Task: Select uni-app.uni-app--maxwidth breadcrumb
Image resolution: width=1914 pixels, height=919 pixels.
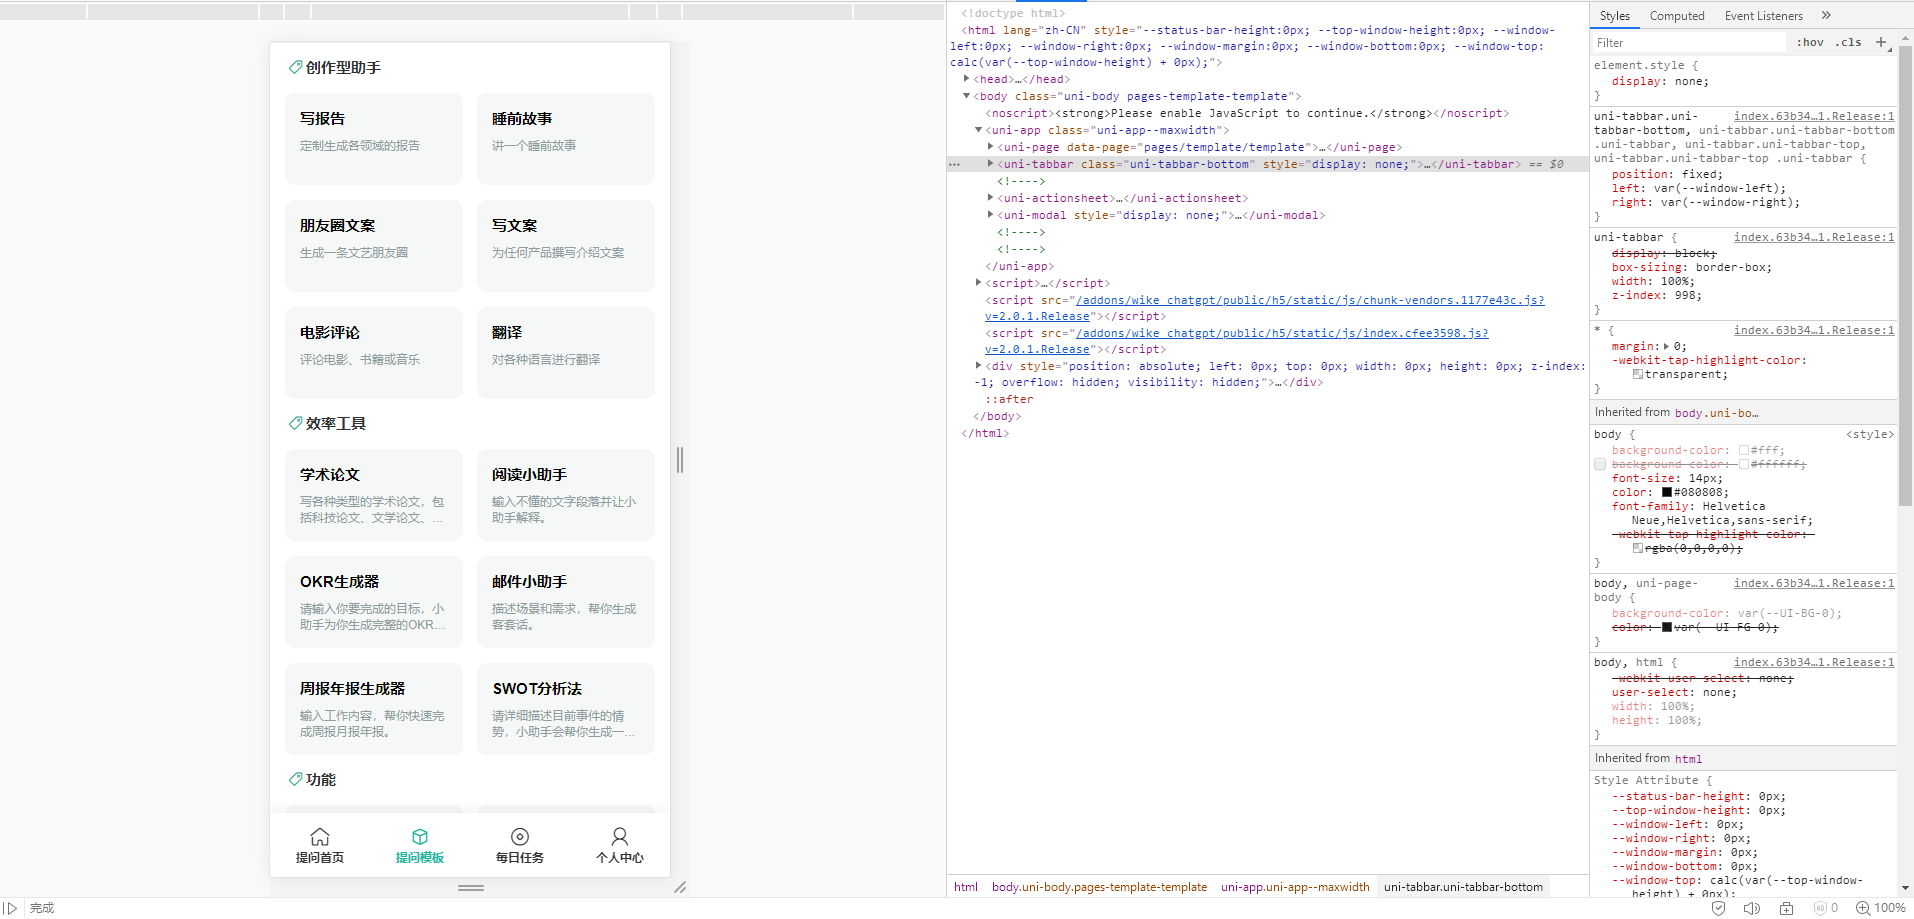Action: [x=1295, y=887]
